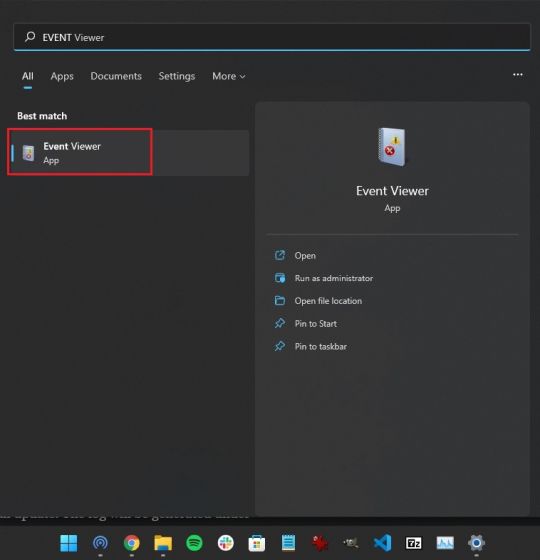Switch to the Documents filter tab
The image size is (540, 560).
pos(116,76)
